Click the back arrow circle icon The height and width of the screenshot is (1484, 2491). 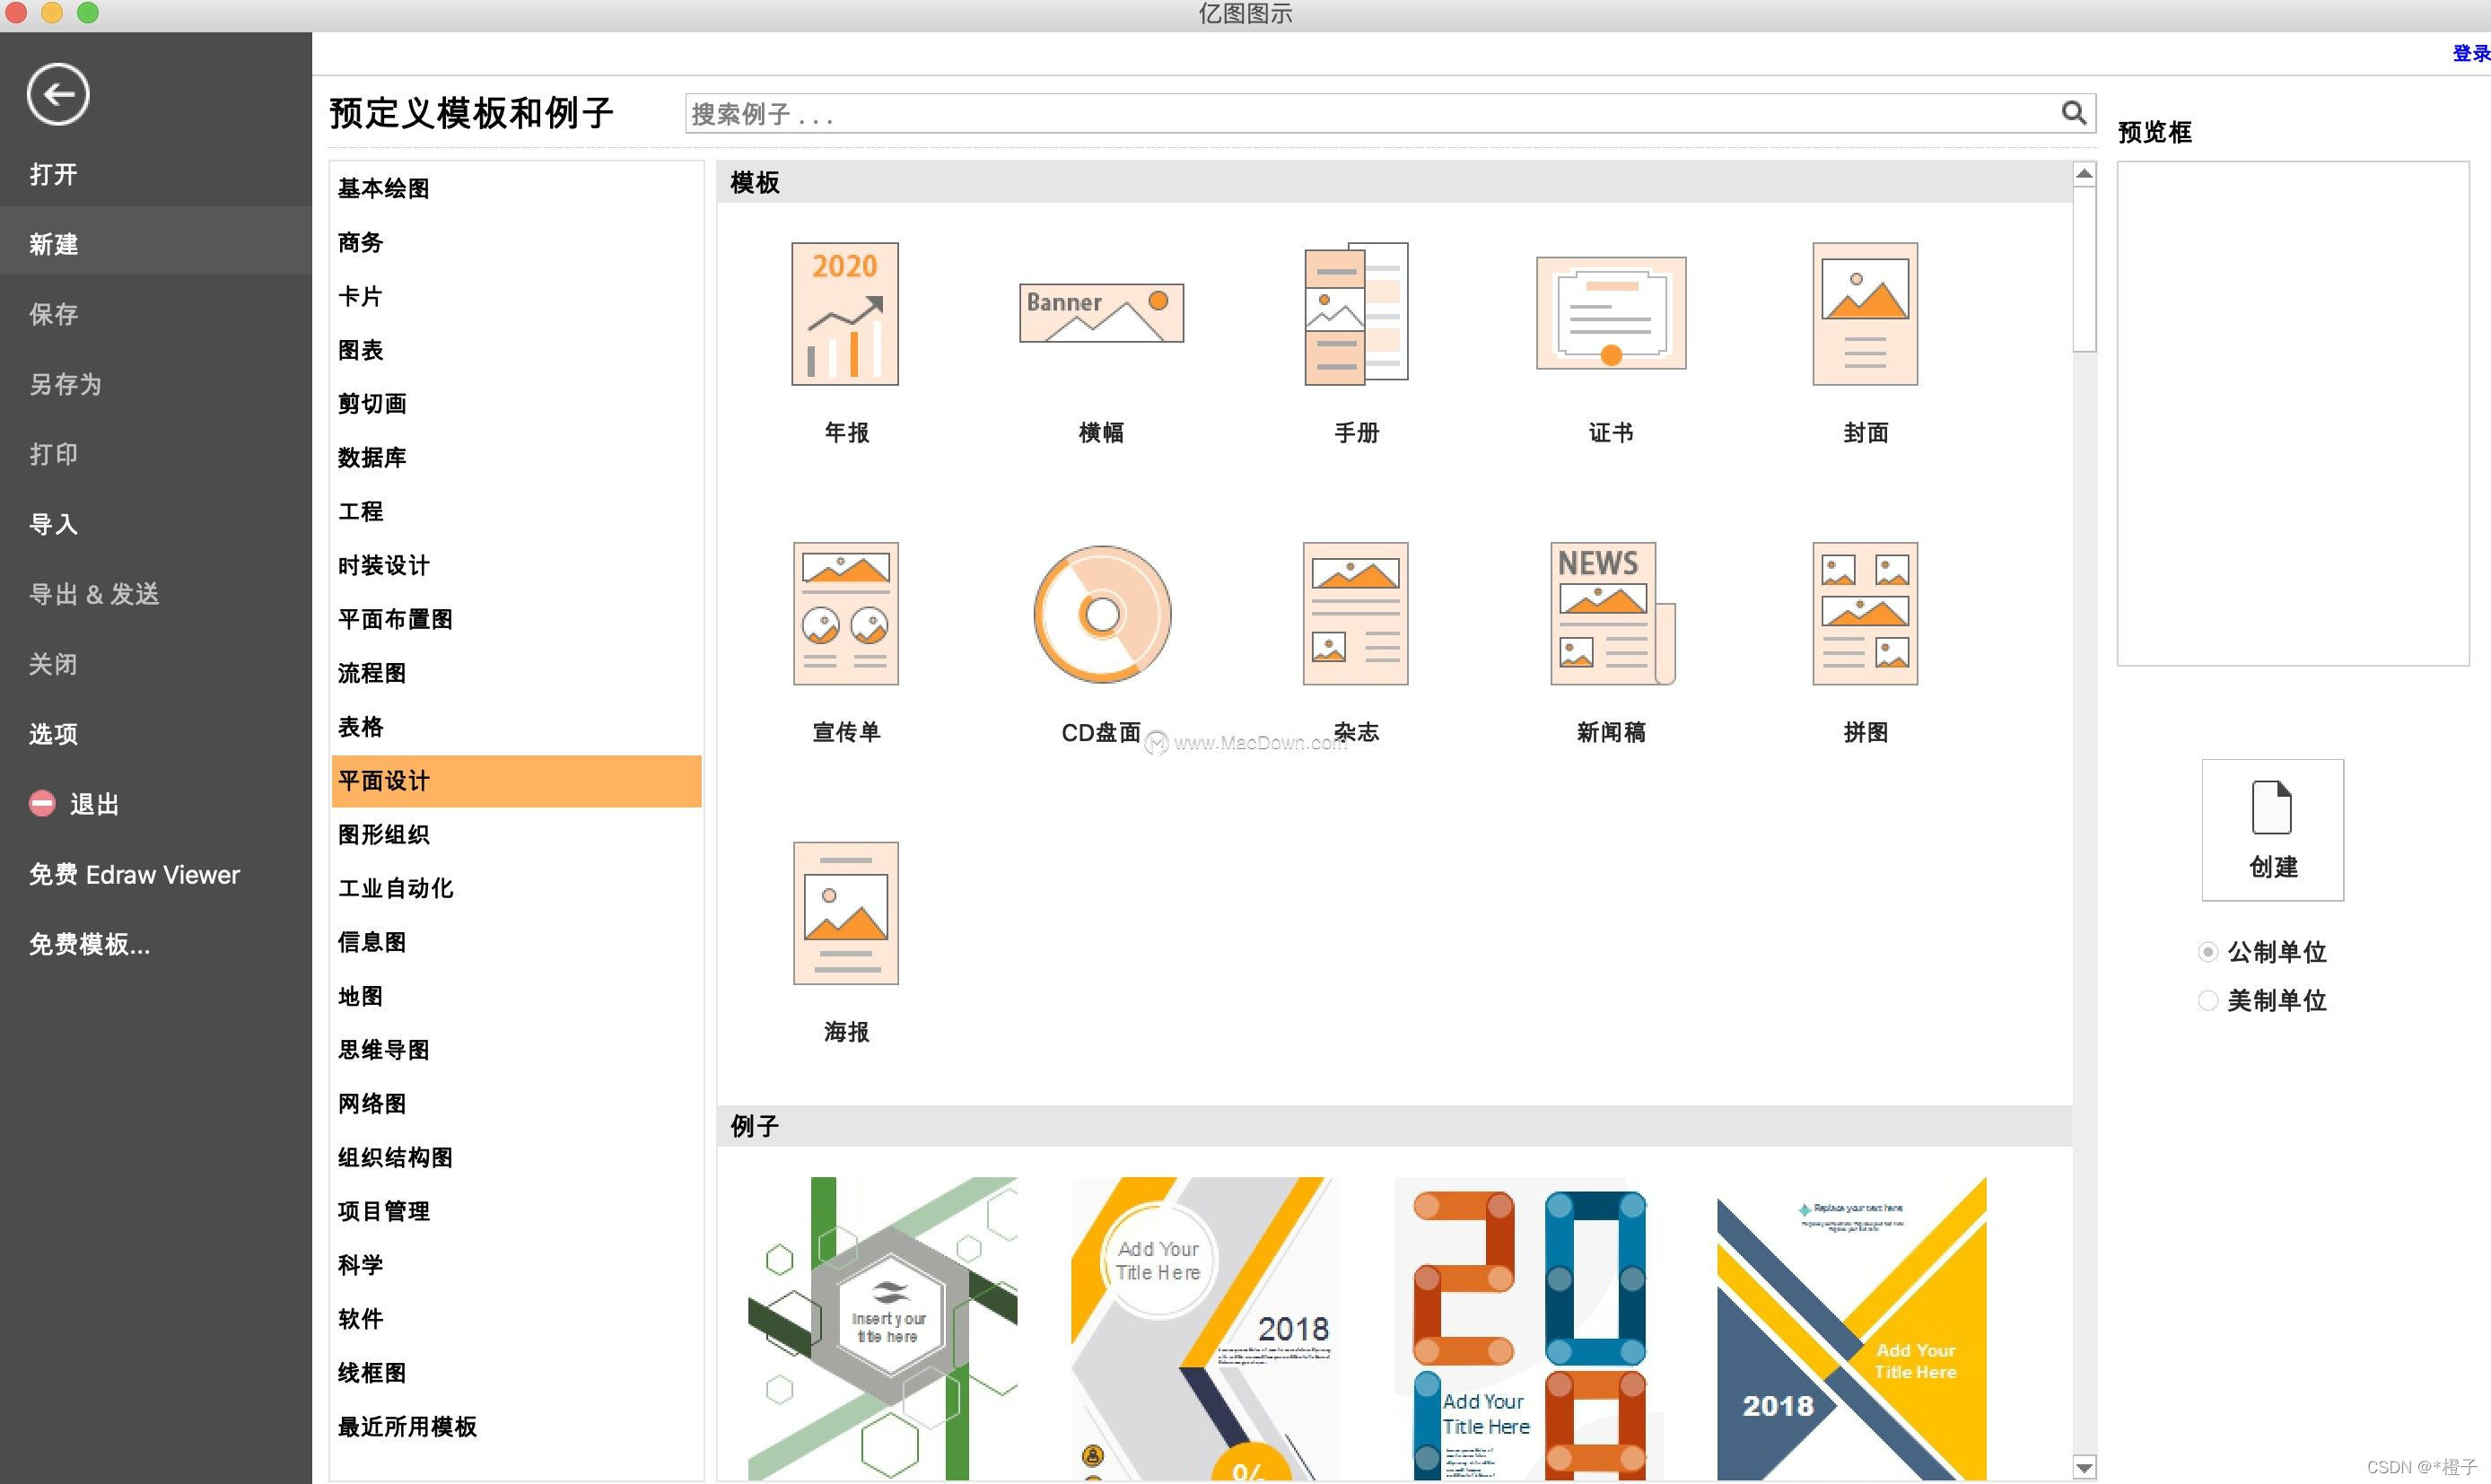[58, 95]
